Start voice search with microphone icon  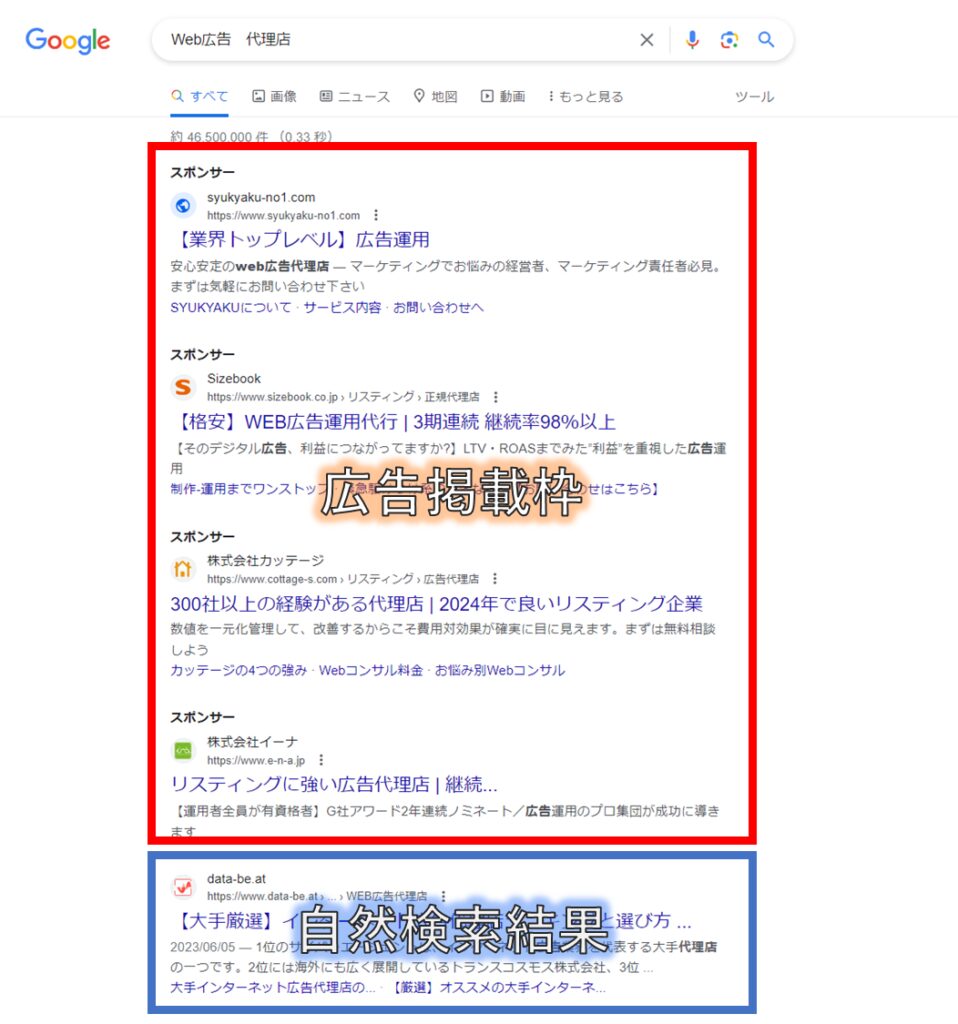click(692, 40)
